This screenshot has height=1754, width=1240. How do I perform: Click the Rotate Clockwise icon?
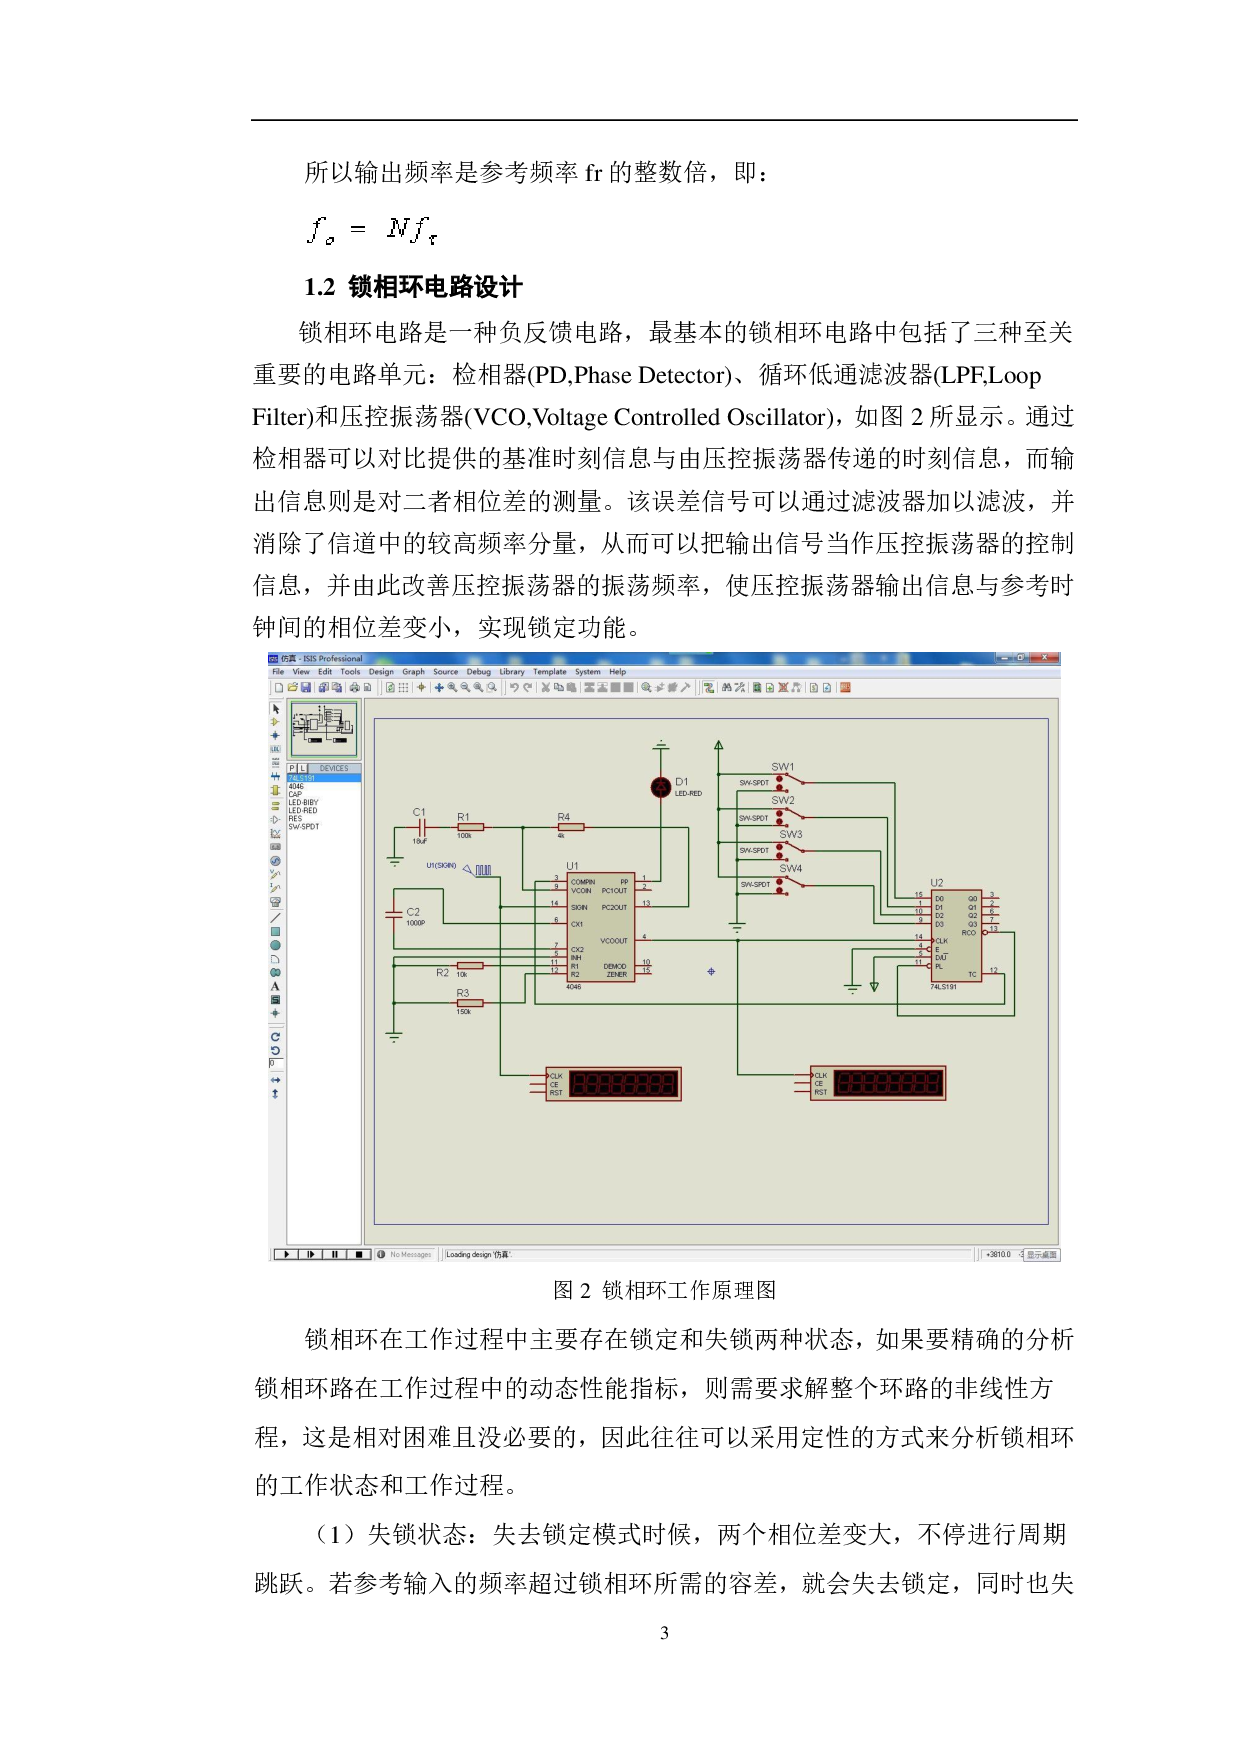275,1037
